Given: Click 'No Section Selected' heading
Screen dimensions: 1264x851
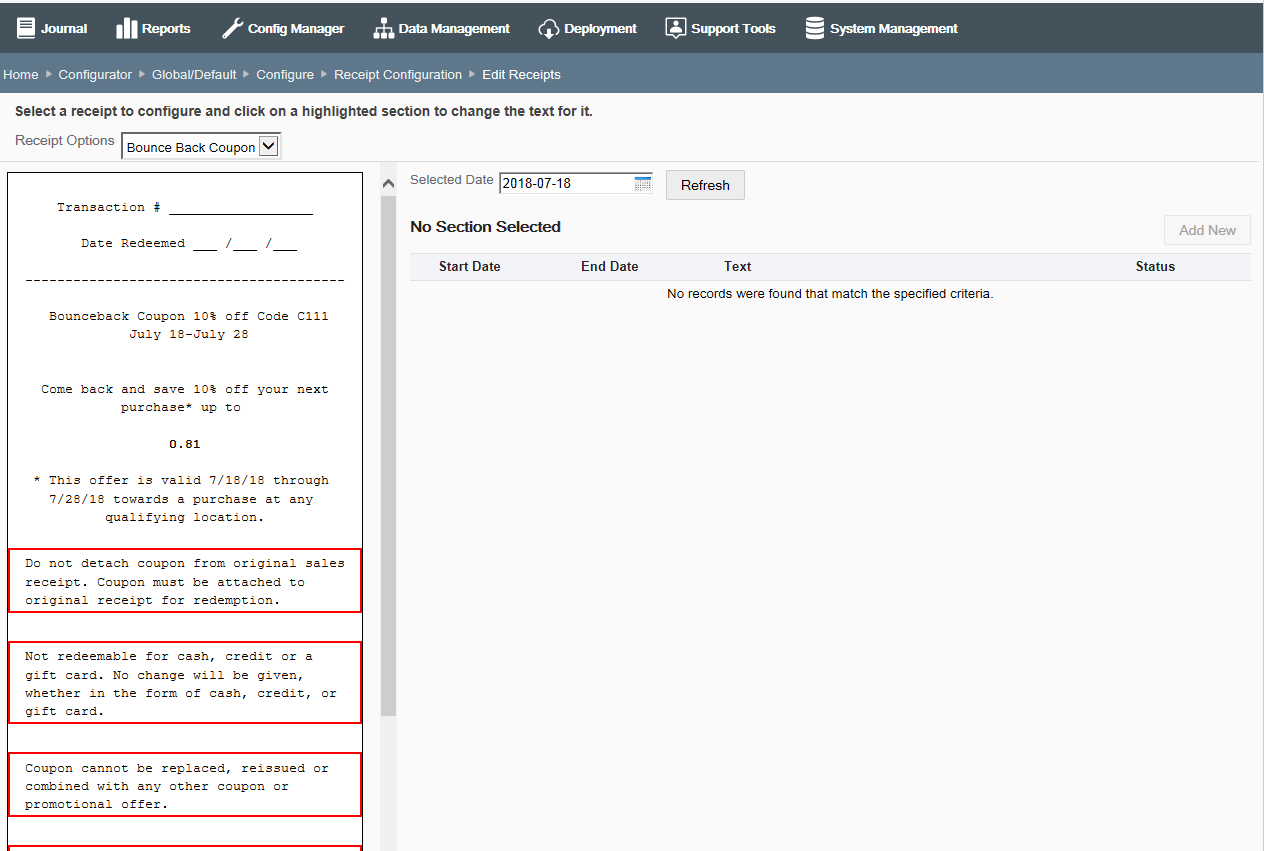Looking at the screenshot, I should coord(485,227).
